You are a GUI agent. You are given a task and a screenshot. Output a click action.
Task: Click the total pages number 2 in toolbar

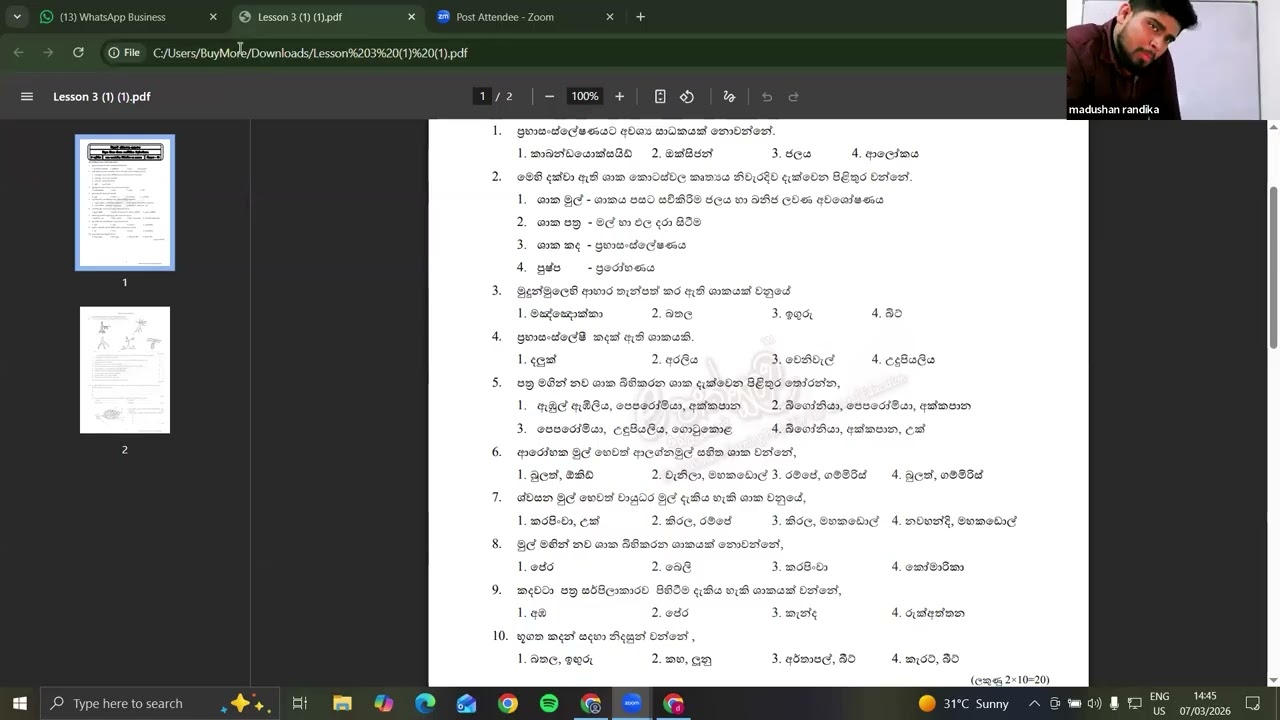(509, 97)
